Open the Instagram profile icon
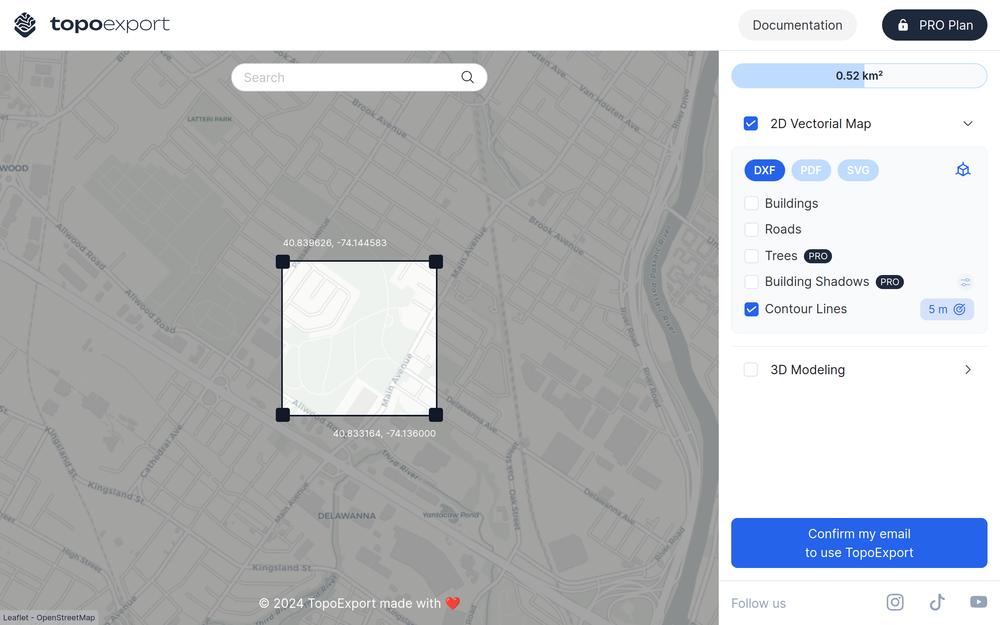 [895, 602]
